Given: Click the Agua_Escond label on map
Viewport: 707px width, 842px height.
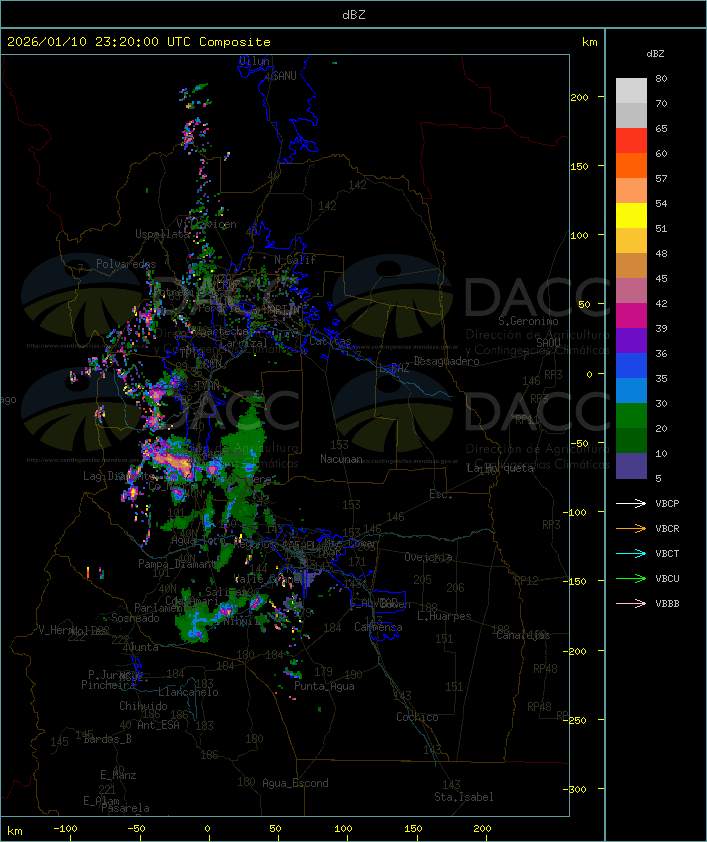Looking at the screenshot, I should click(x=295, y=783).
